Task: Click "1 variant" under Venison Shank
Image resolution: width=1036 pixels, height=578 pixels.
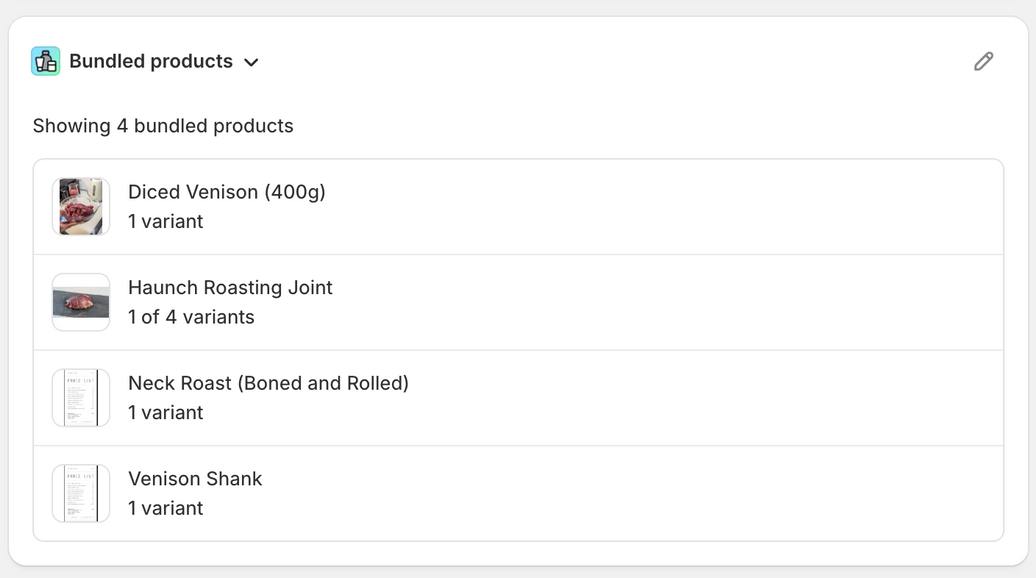Action: (x=166, y=508)
